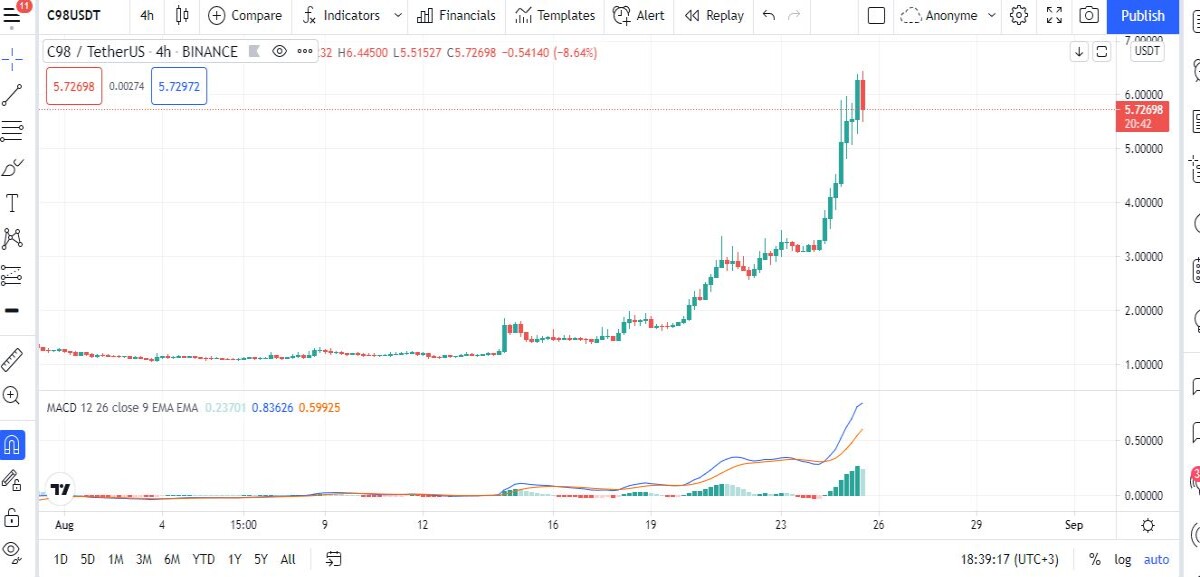Toggle log scale on price axis
The image size is (1200, 577).
(x=1123, y=559)
